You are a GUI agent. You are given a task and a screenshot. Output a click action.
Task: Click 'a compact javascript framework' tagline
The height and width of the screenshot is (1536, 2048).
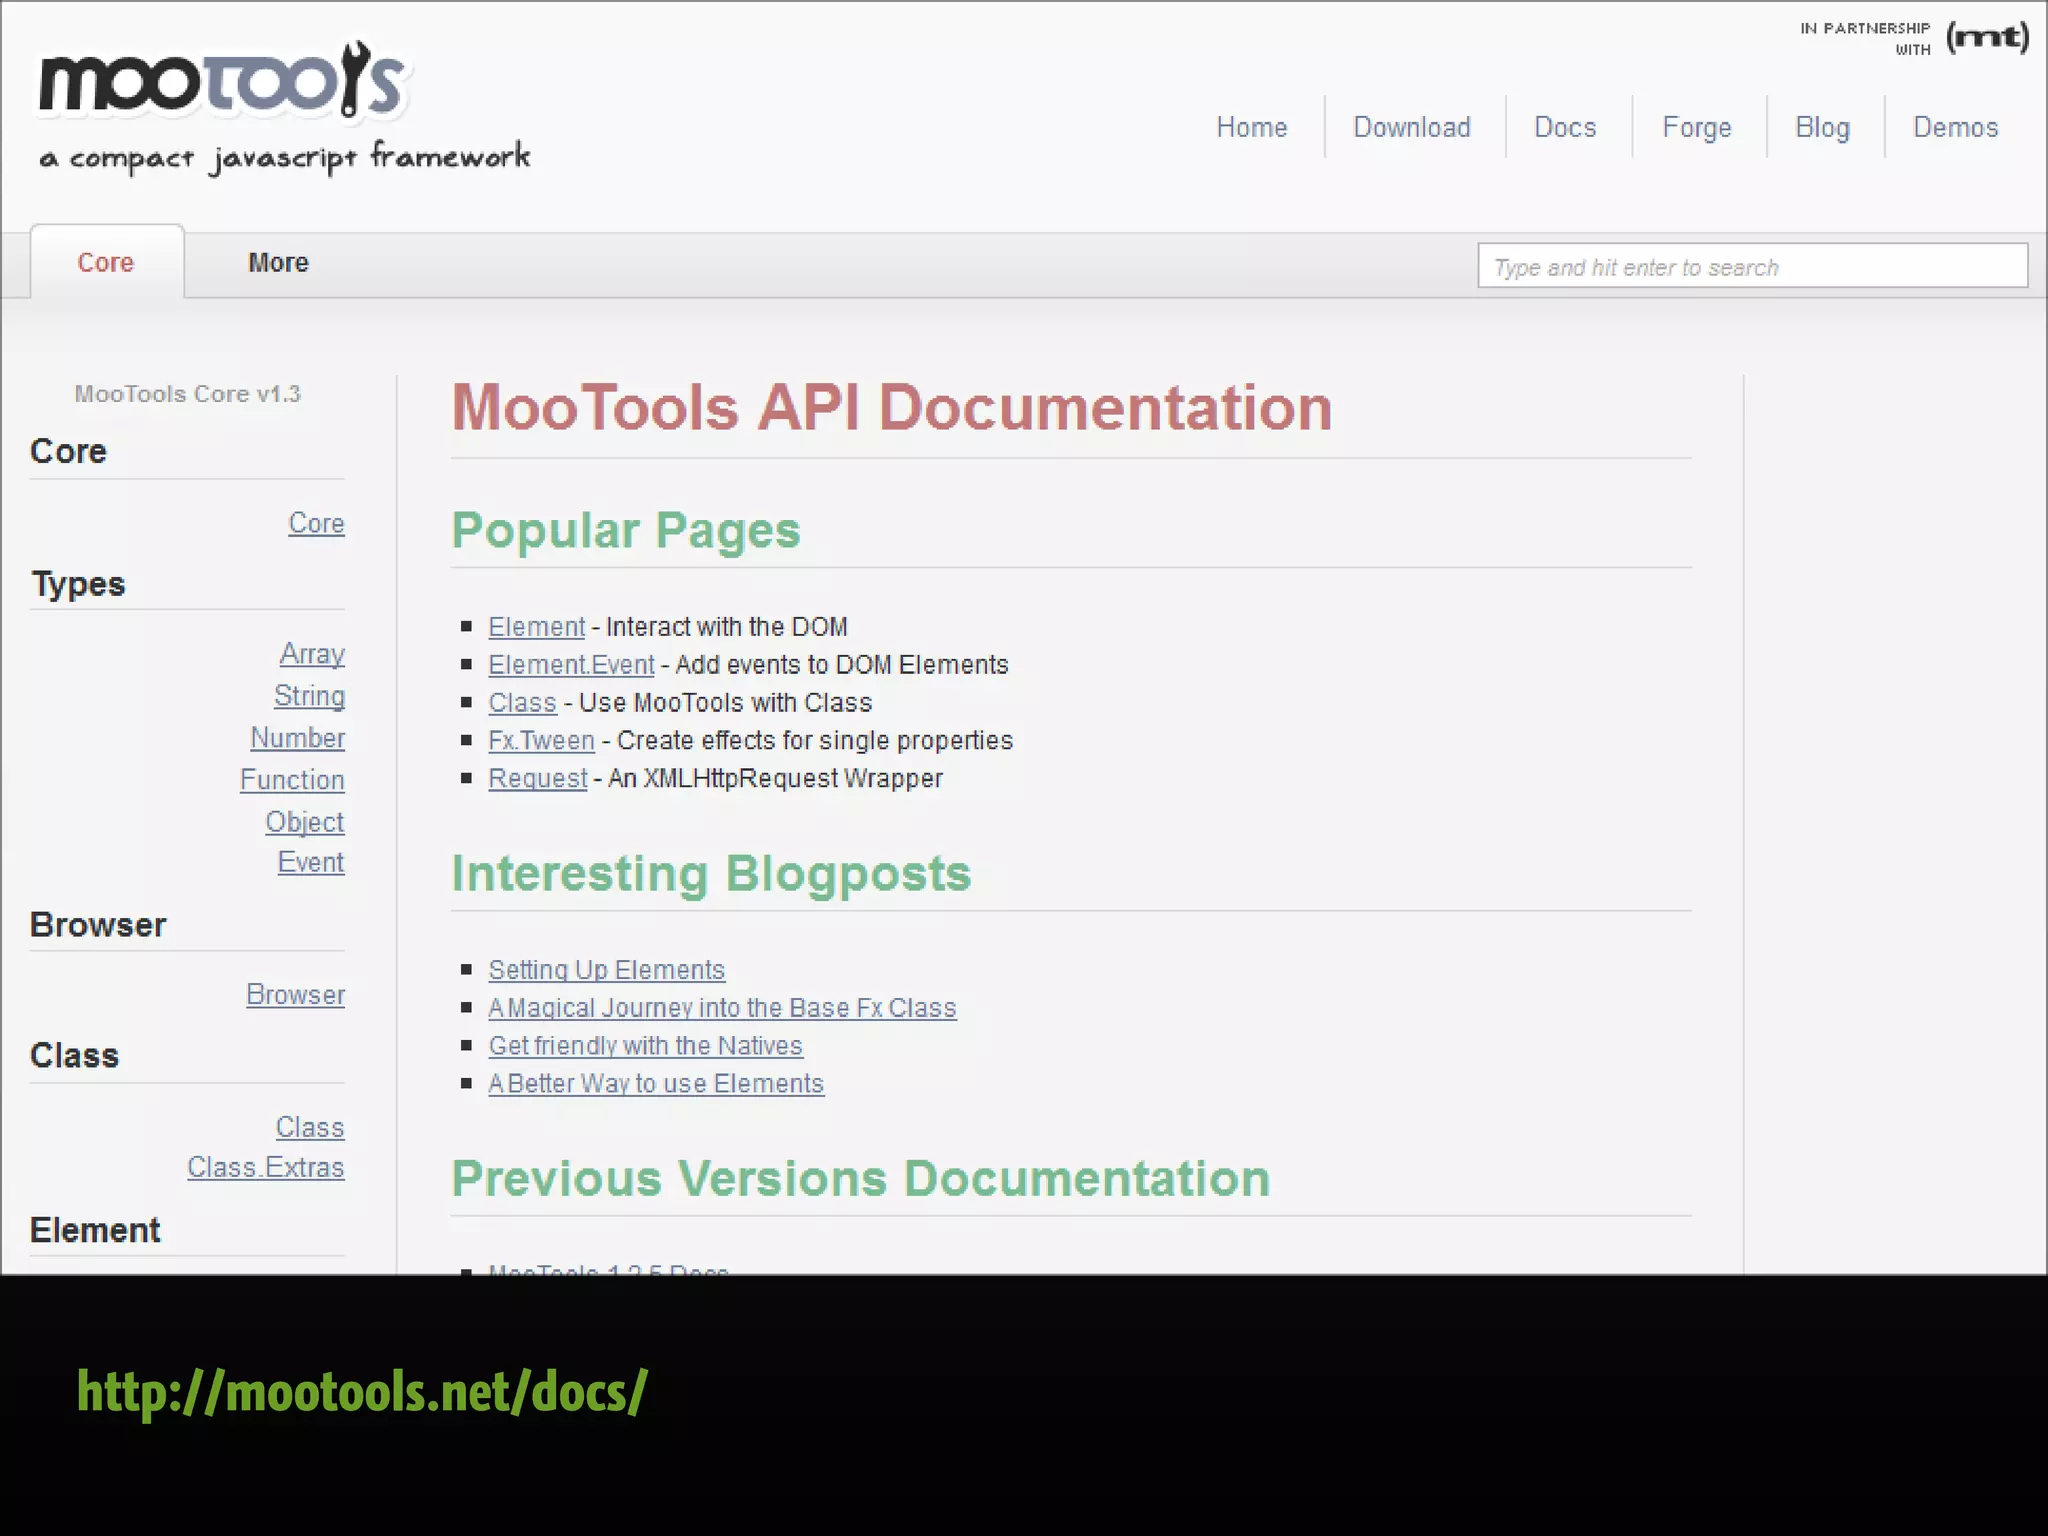[285, 158]
